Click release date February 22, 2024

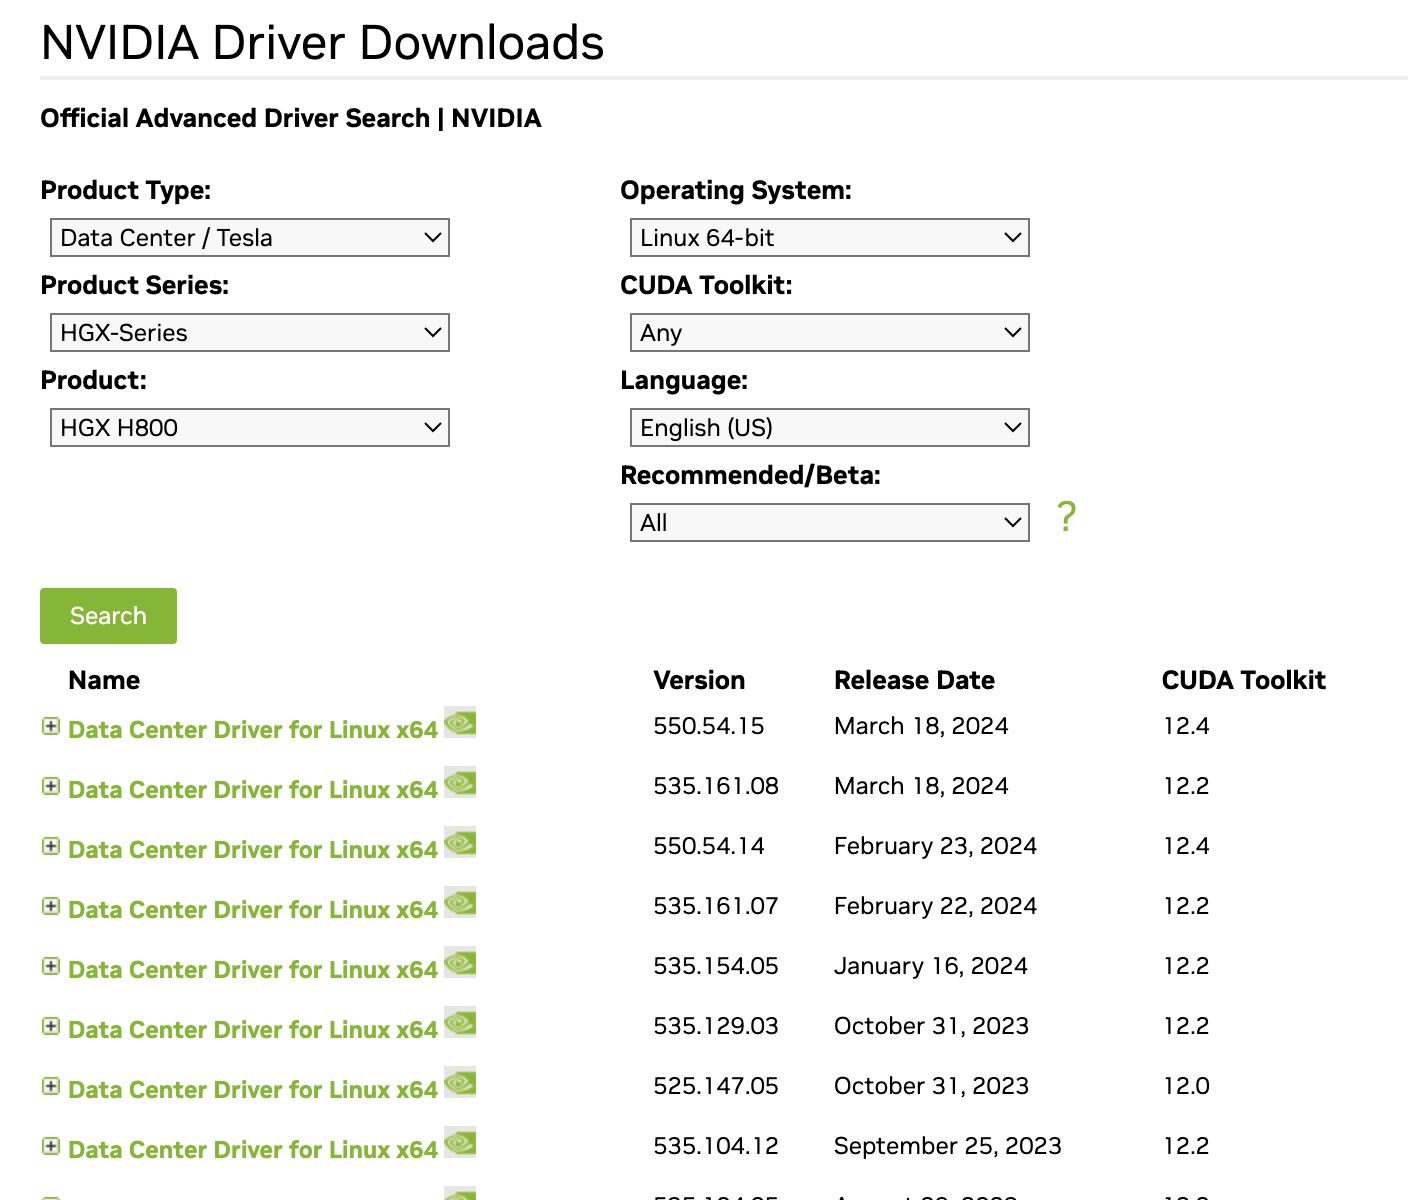pyautogui.click(x=935, y=906)
